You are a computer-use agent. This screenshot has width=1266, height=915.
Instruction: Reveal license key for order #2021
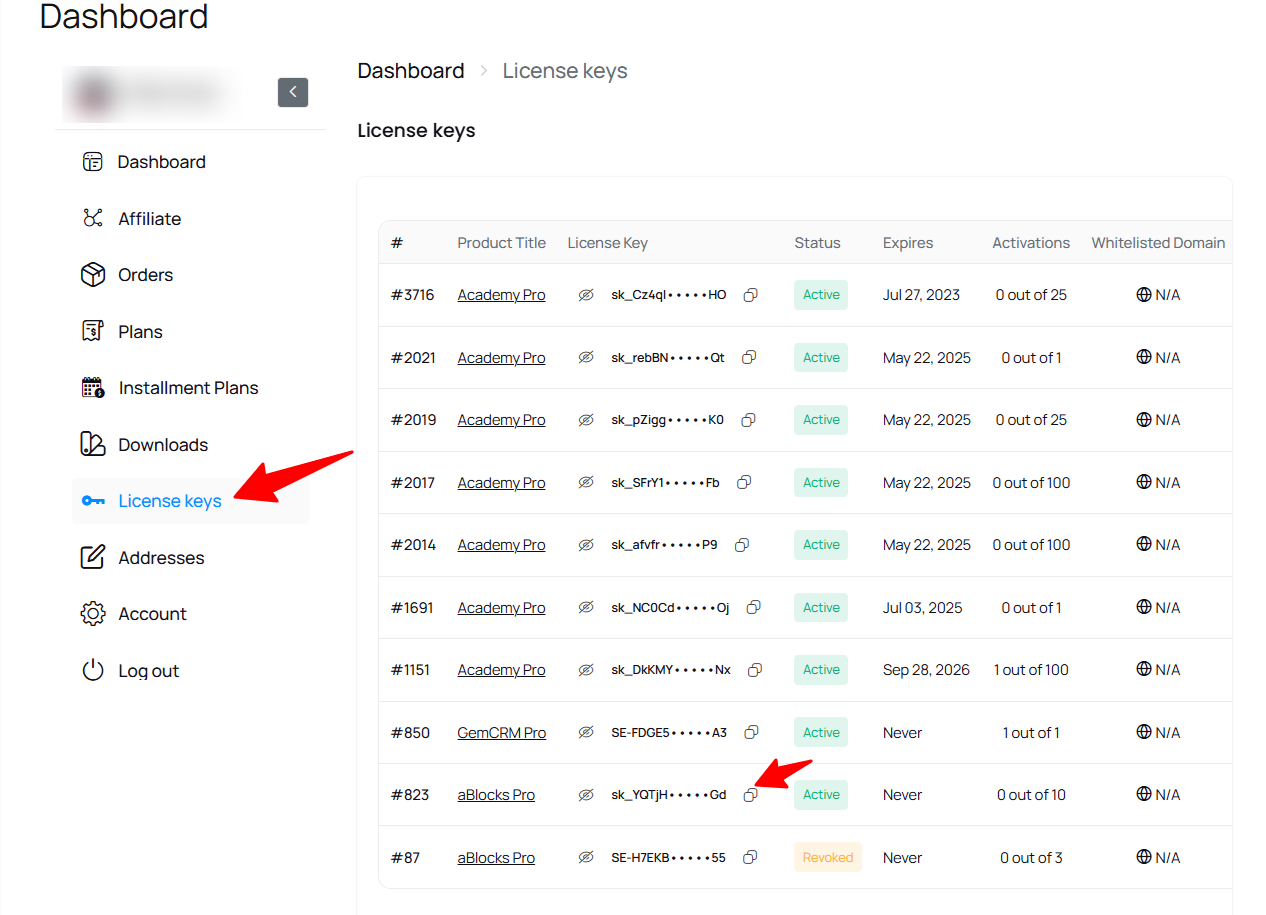tap(586, 358)
